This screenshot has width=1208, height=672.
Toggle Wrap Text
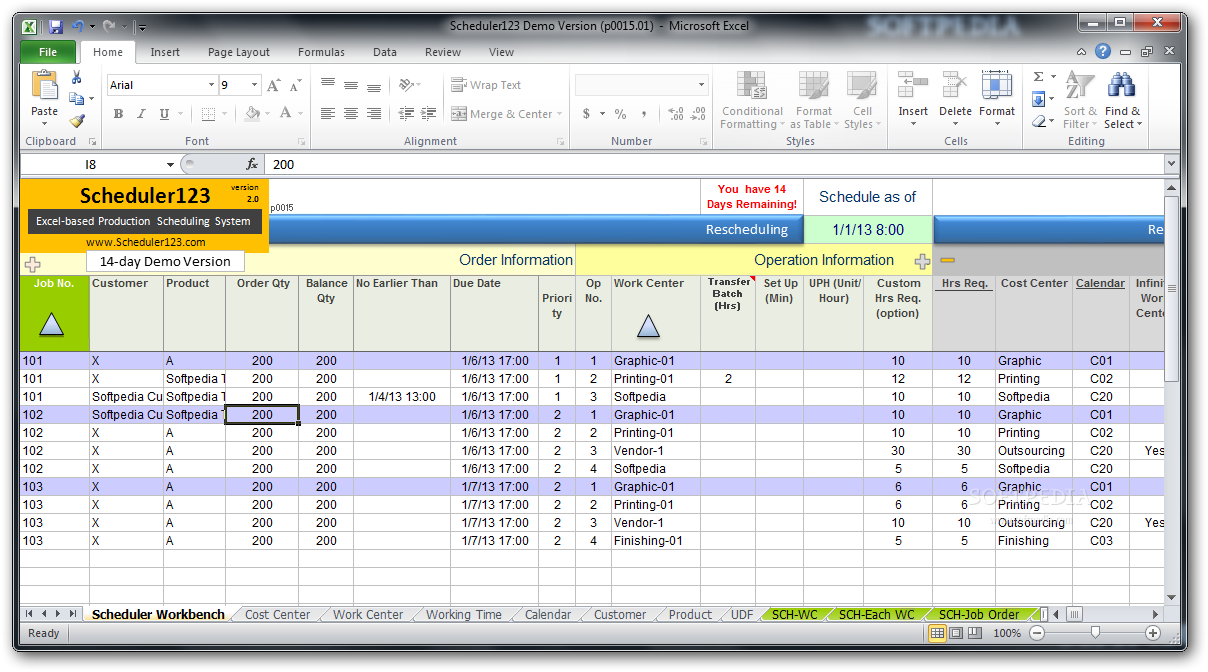[486, 85]
